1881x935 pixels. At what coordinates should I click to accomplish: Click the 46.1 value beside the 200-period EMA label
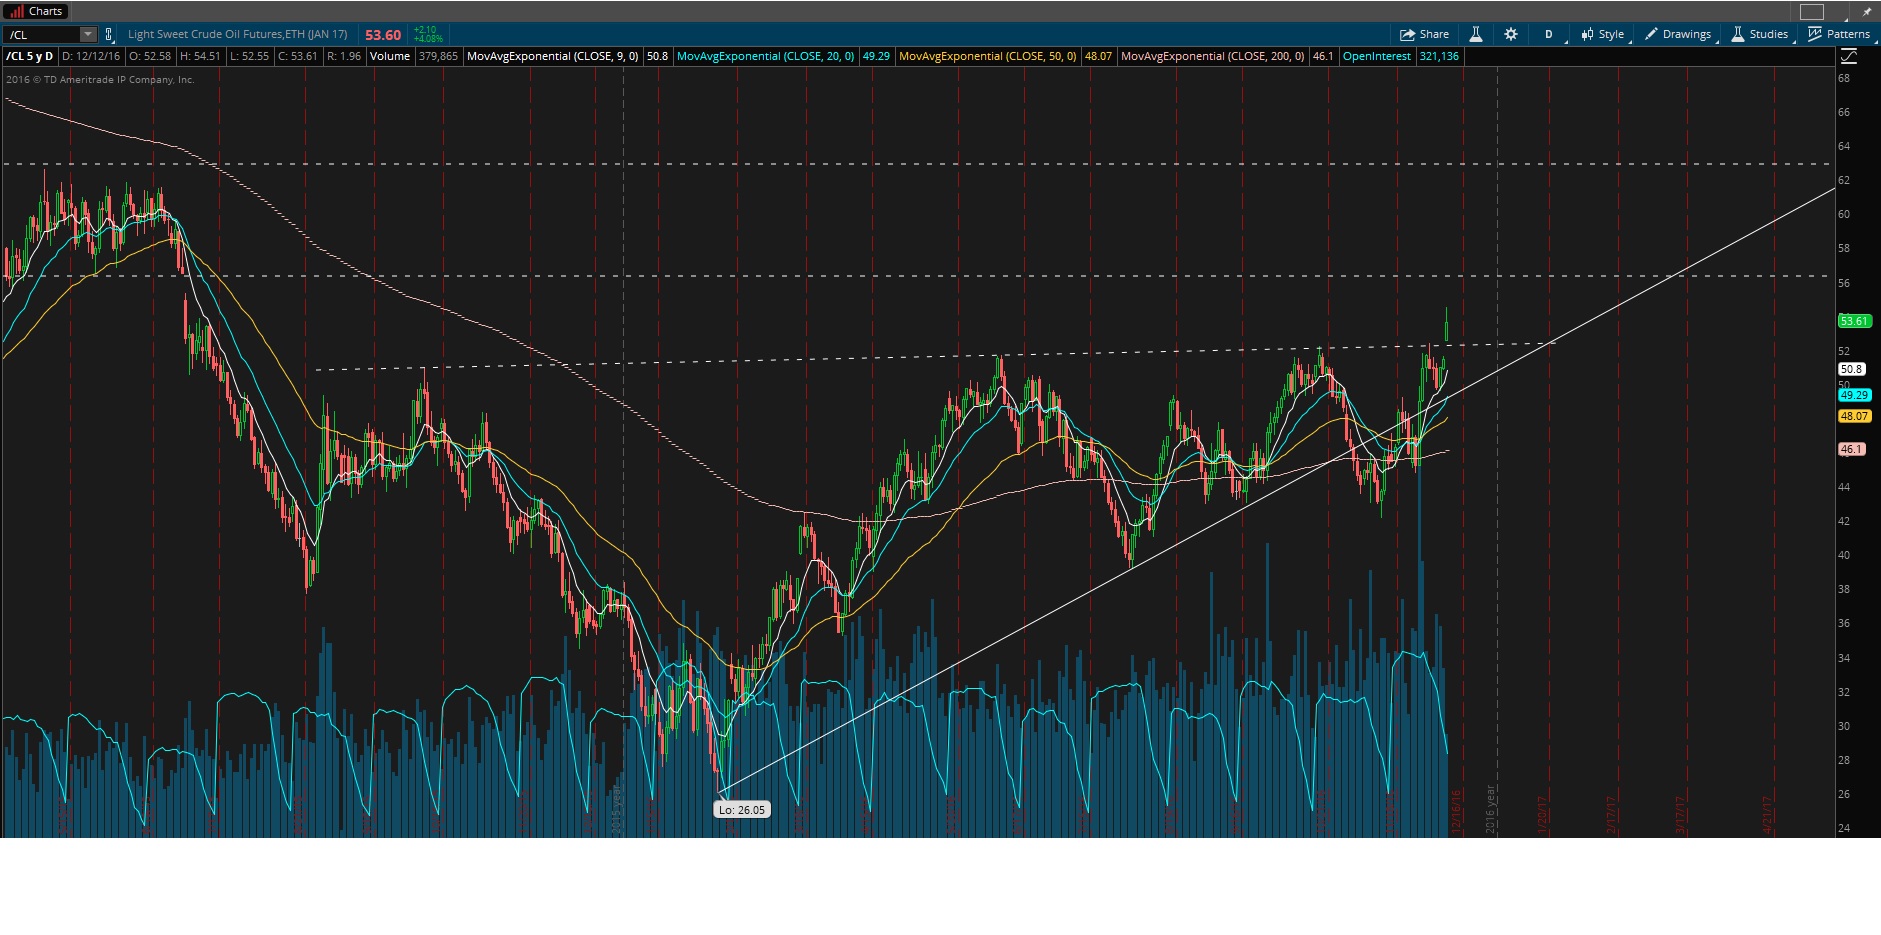tap(1323, 56)
